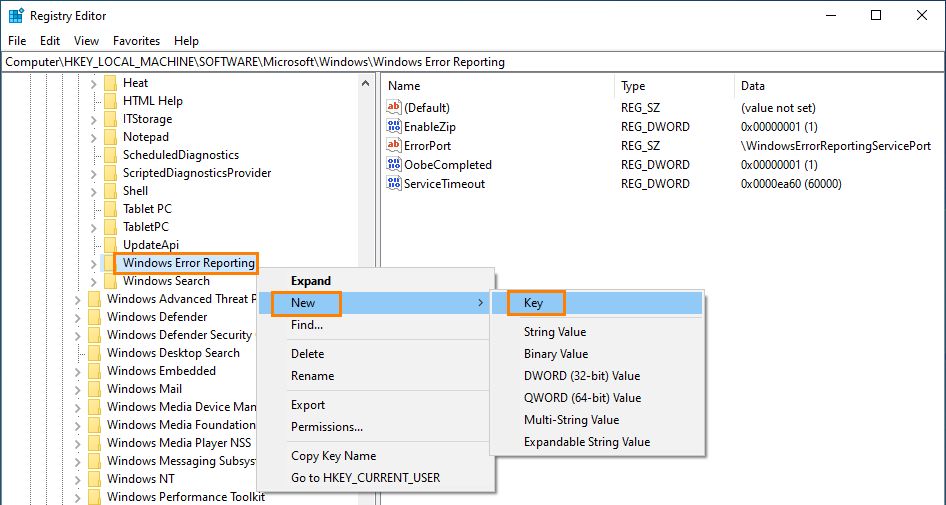Viewport: 946px width, 505px height.
Task: Select Export in the context menu
Action: pos(376,405)
